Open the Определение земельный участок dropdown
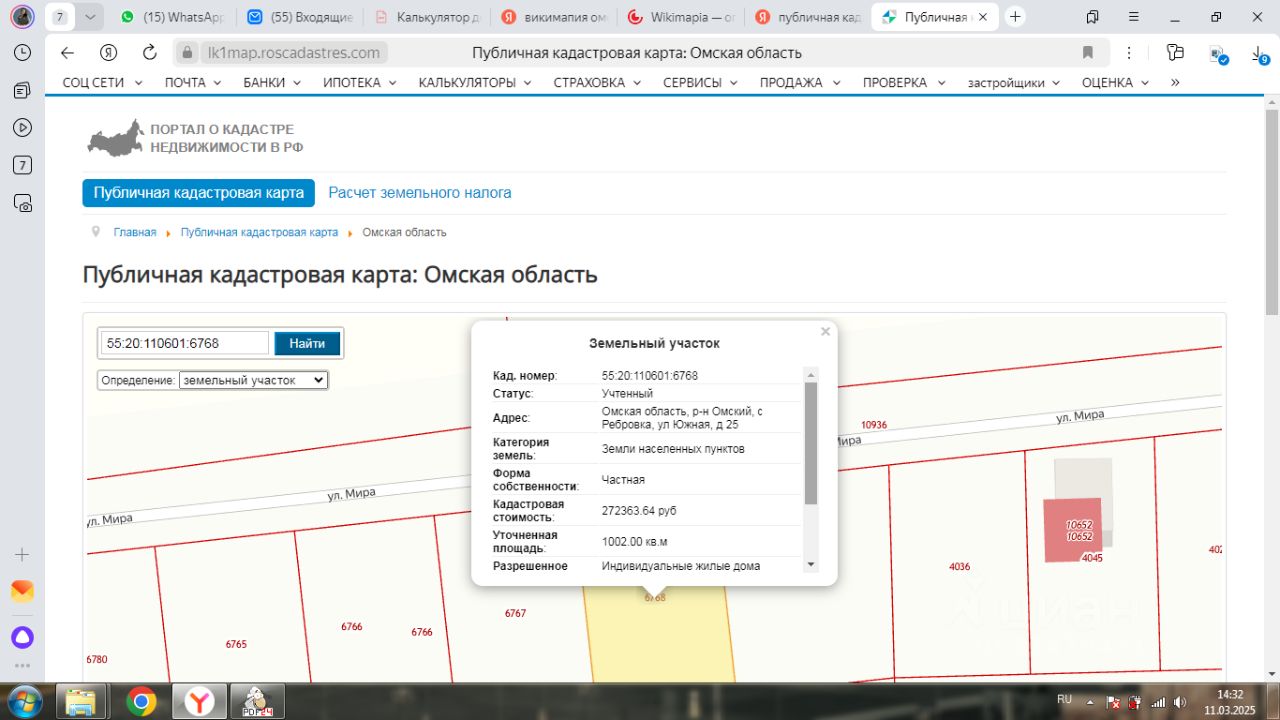This screenshot has width=1280, height=720. pos(254,380)
